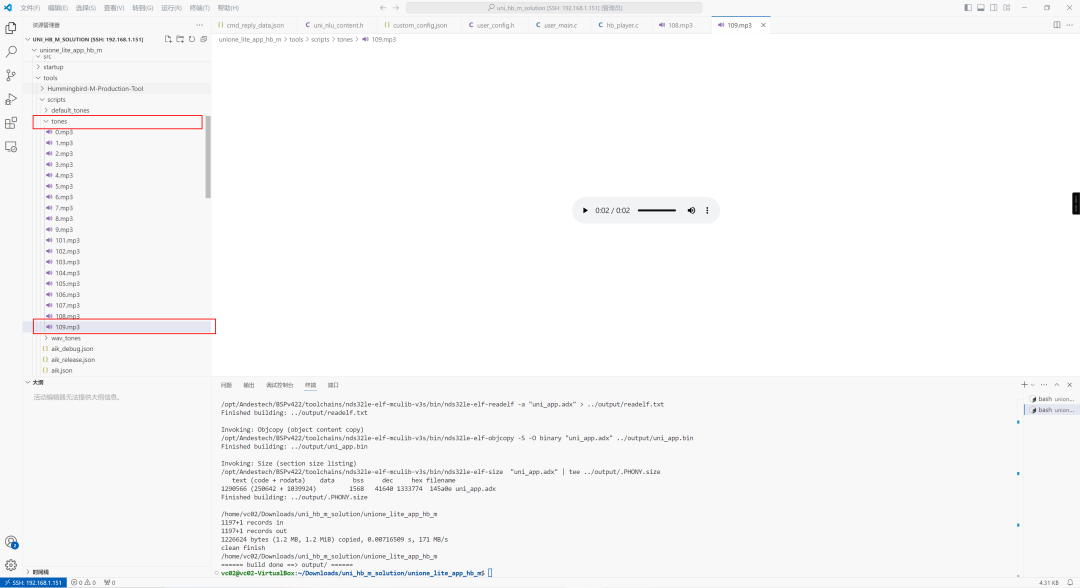Open the 文件(F) menu
Screen dimensions: 1080x588
tap(30, 8)
